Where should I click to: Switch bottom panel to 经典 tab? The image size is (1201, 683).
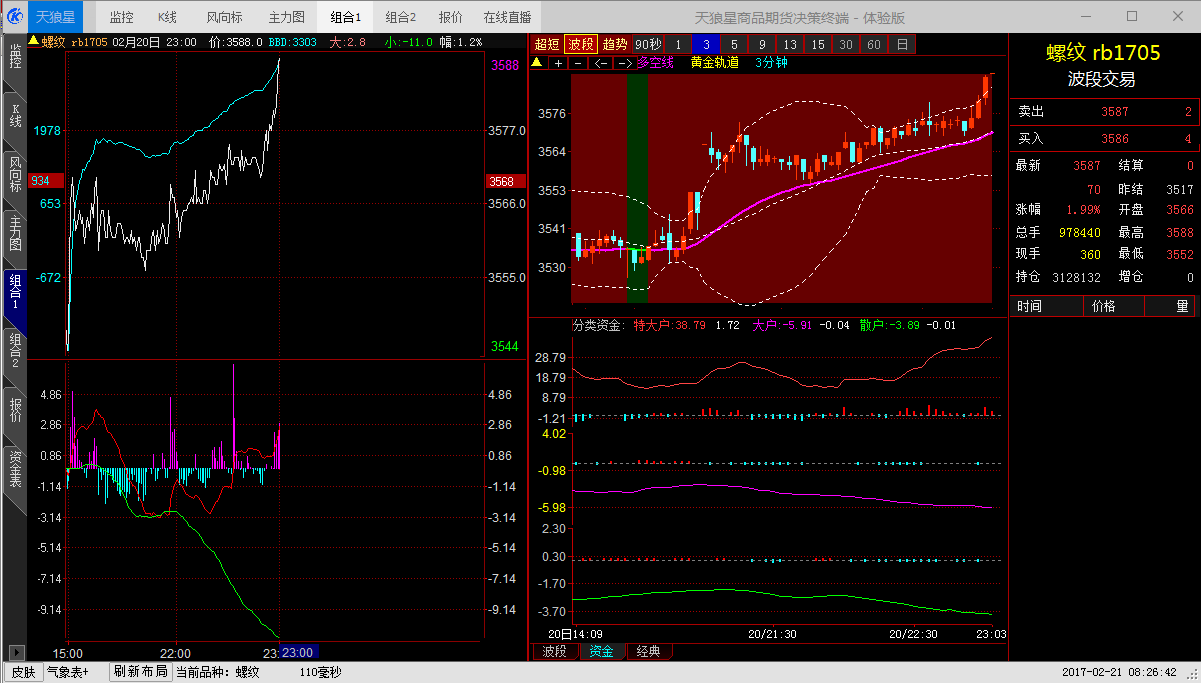[x=649, y=652]
